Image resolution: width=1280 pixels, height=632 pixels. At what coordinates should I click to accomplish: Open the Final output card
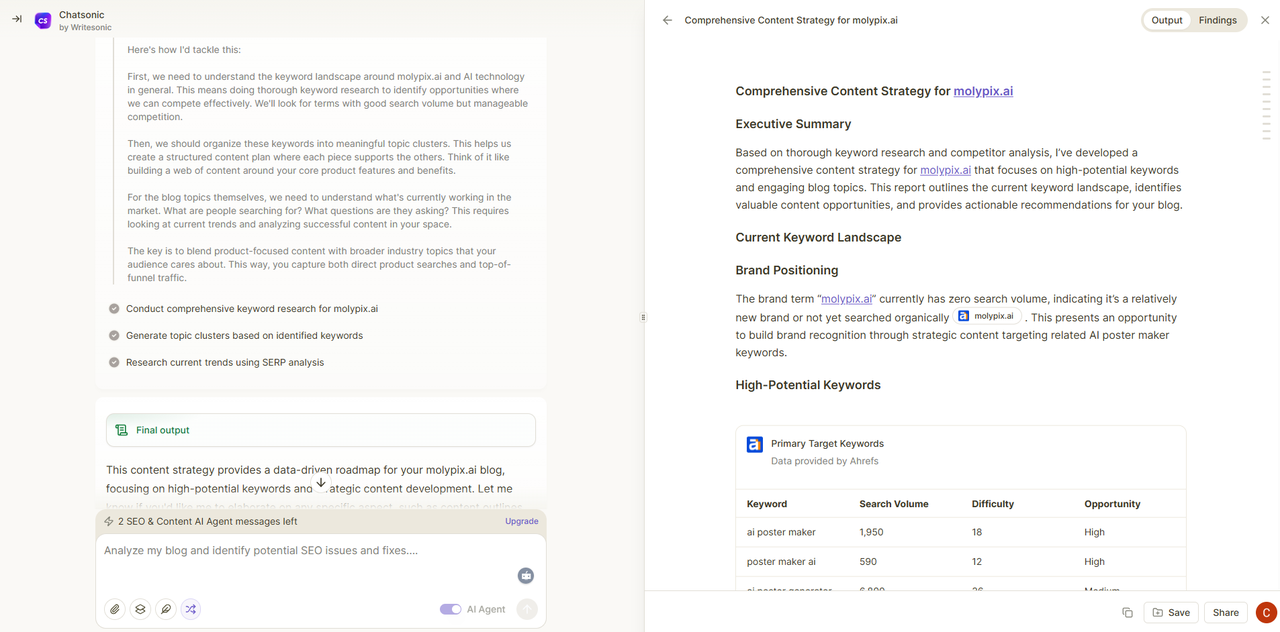point(321,430)
